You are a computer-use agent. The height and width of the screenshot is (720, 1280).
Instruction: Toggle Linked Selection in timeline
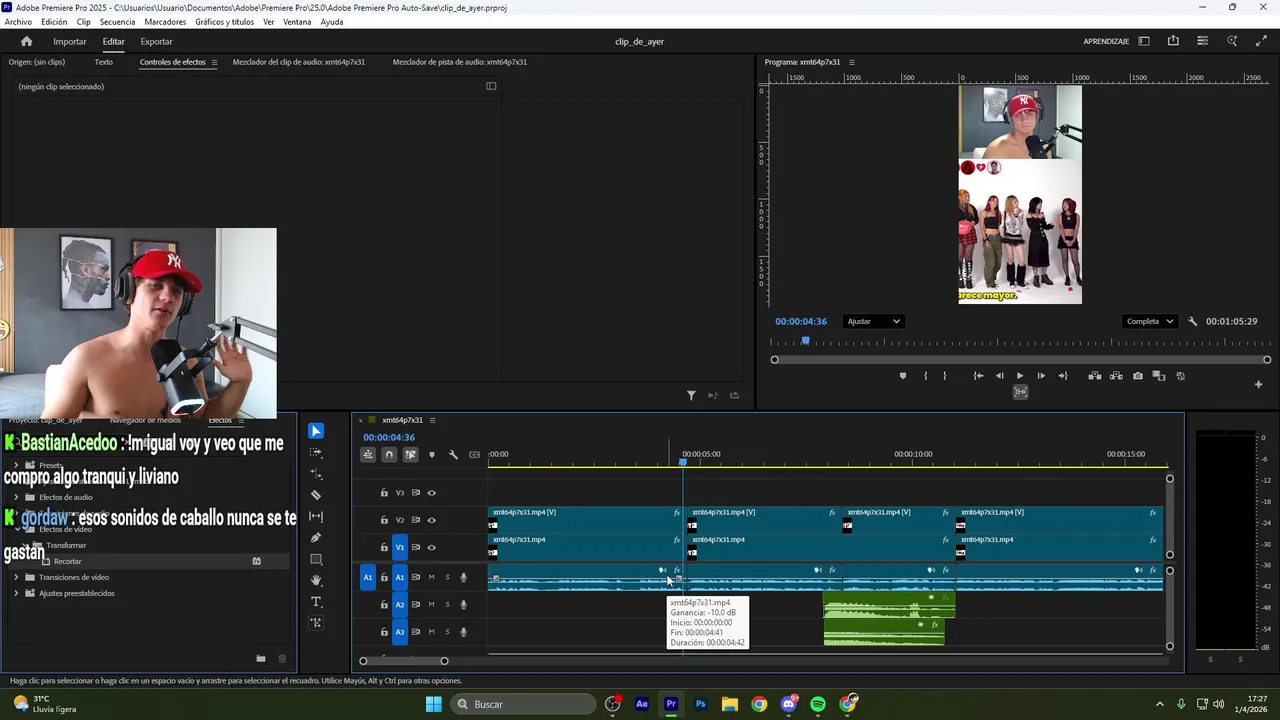coord(410,455)
